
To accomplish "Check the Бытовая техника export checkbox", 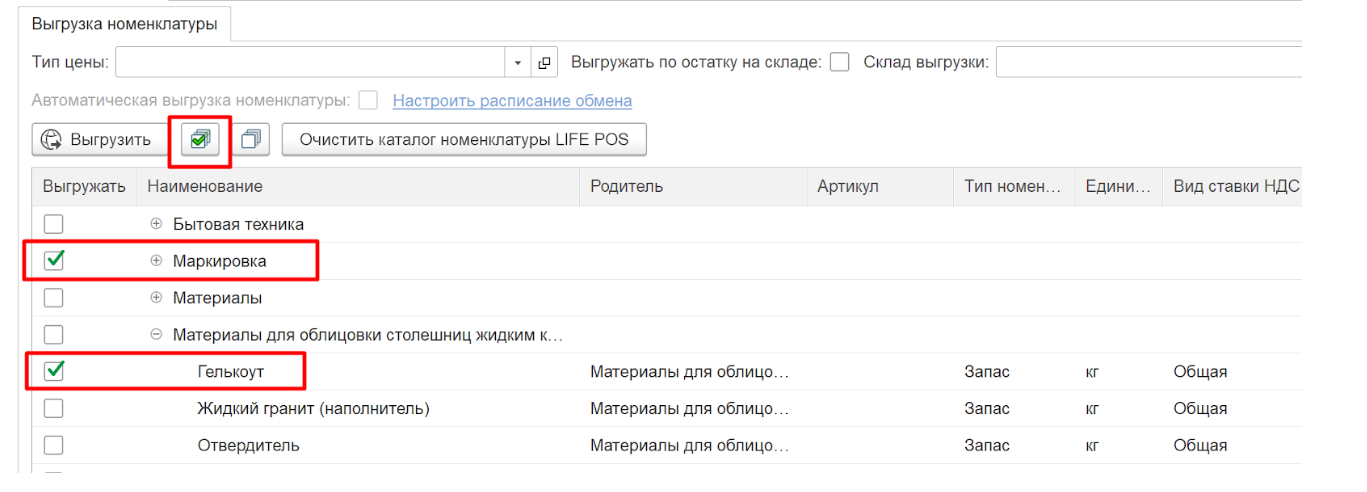I will pyautogui.click(x=54, y=224).
